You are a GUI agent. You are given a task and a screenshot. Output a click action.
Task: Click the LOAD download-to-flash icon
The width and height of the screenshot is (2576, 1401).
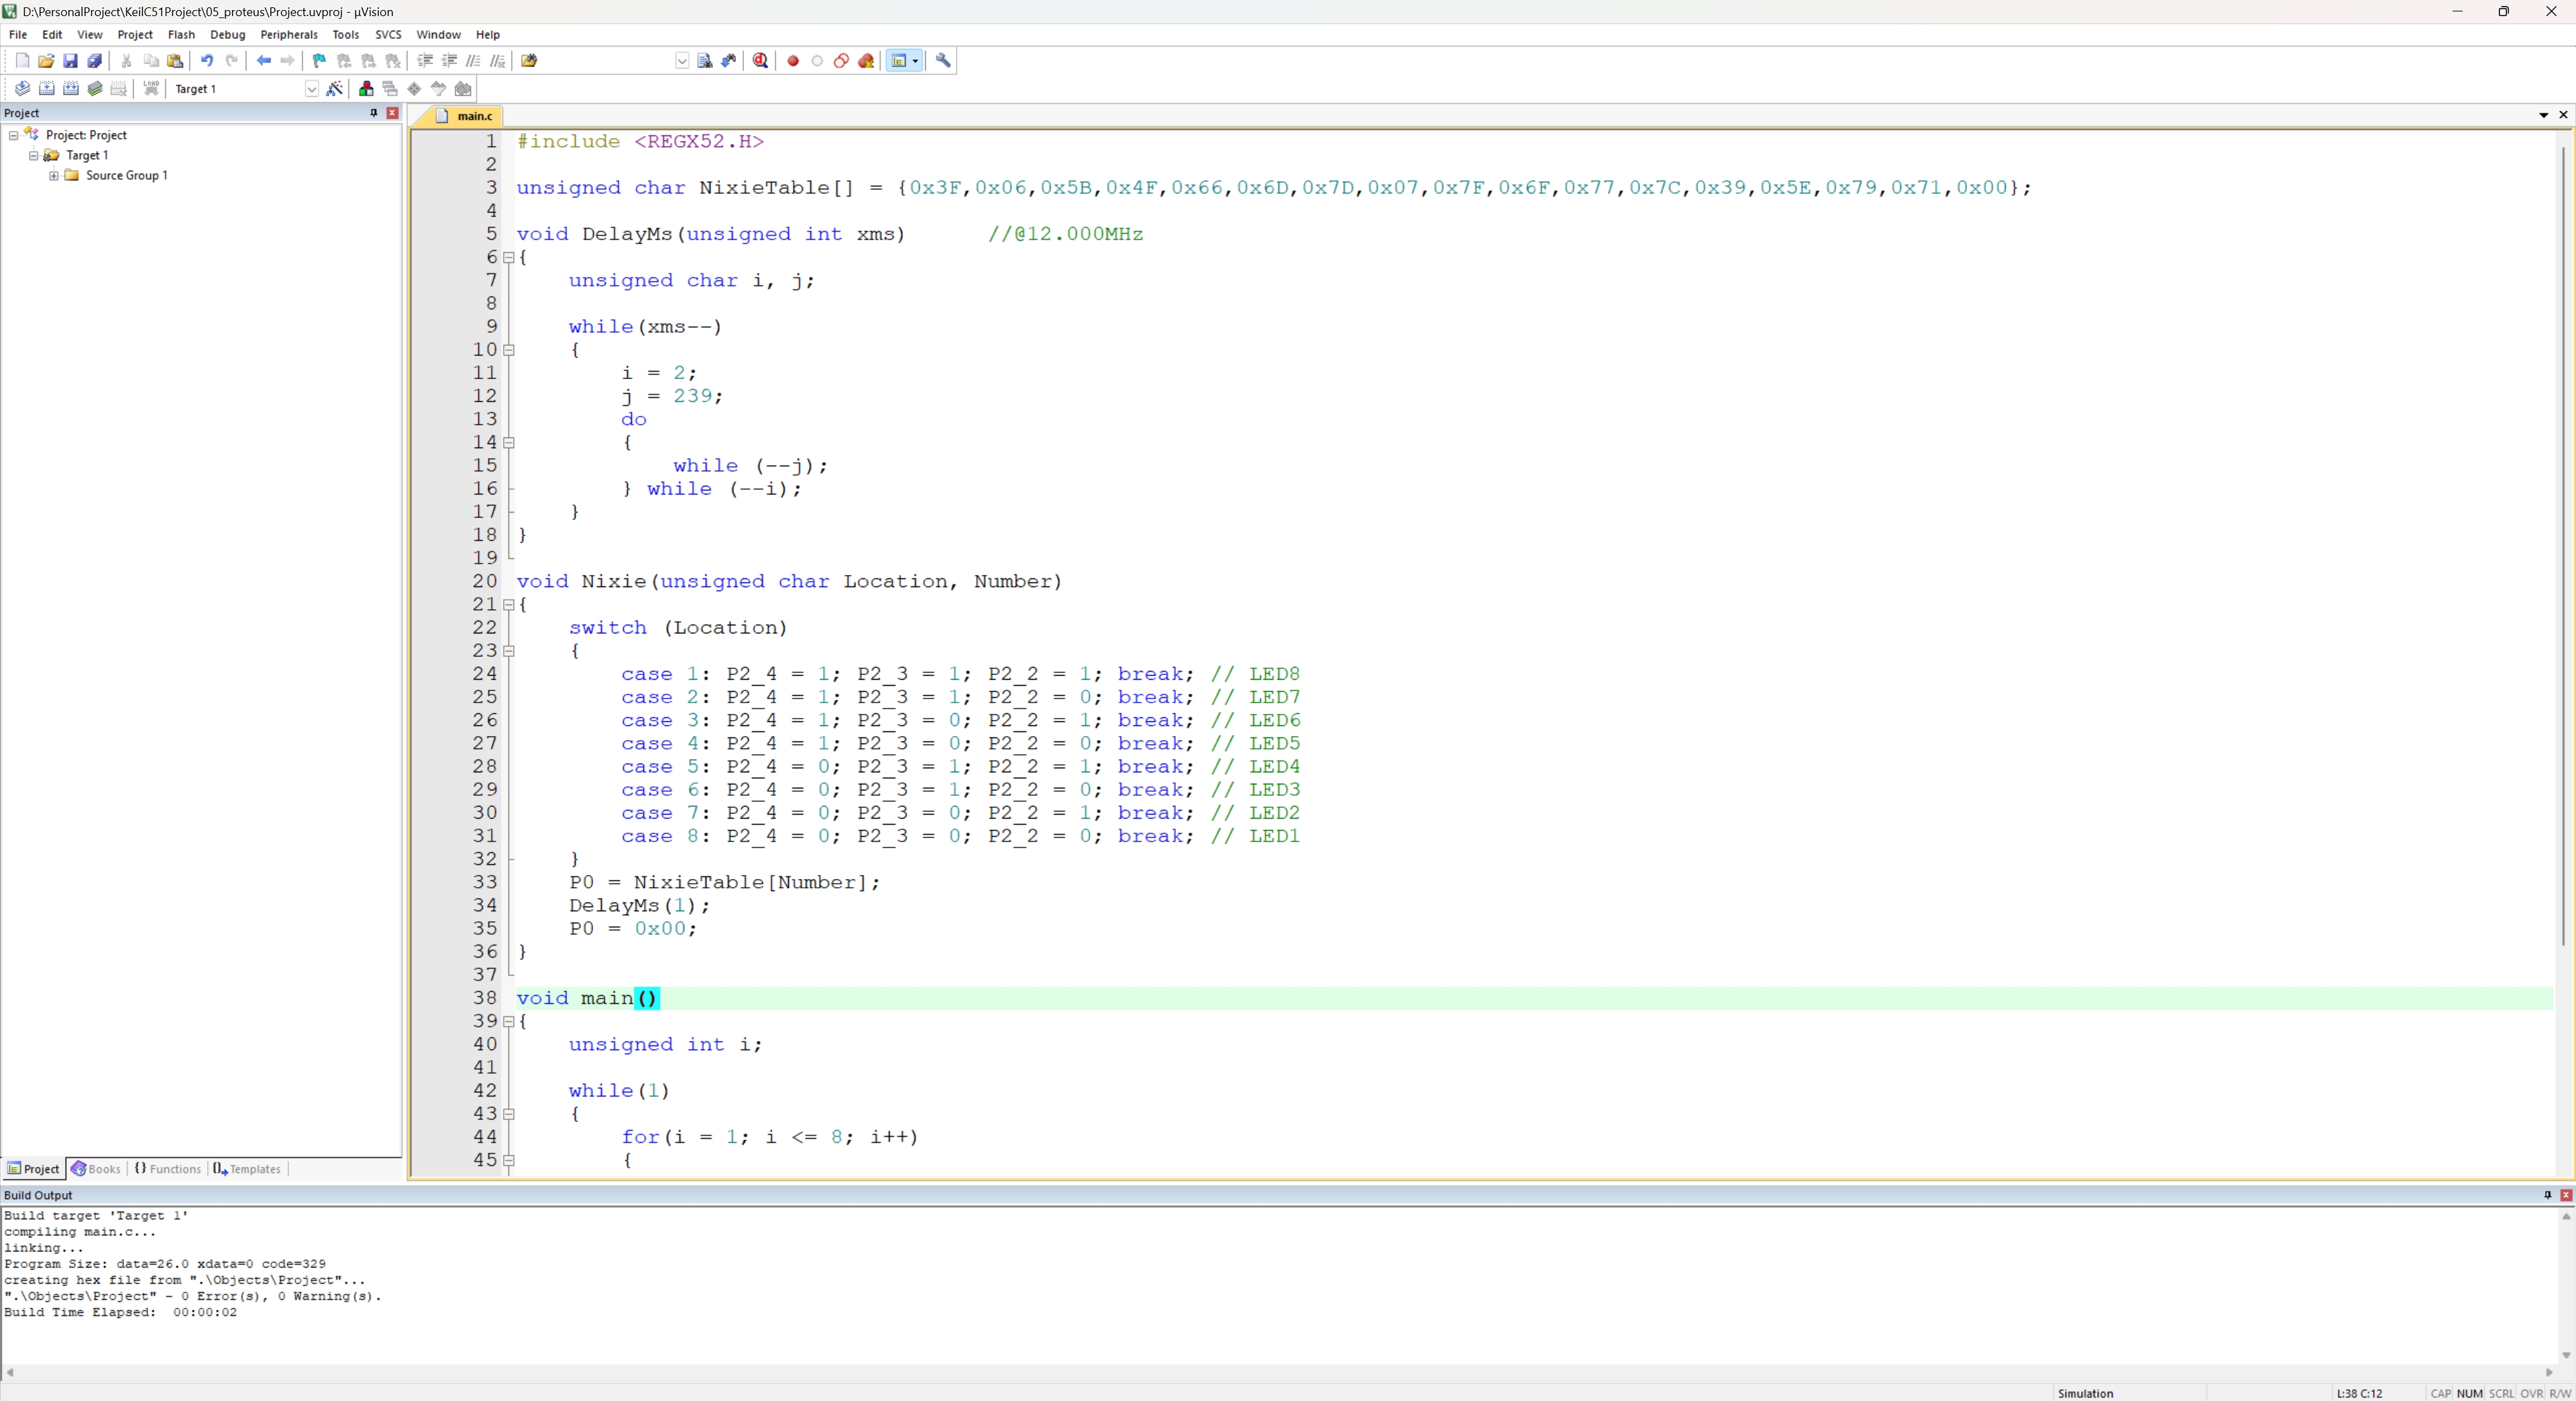coord(151,89)
